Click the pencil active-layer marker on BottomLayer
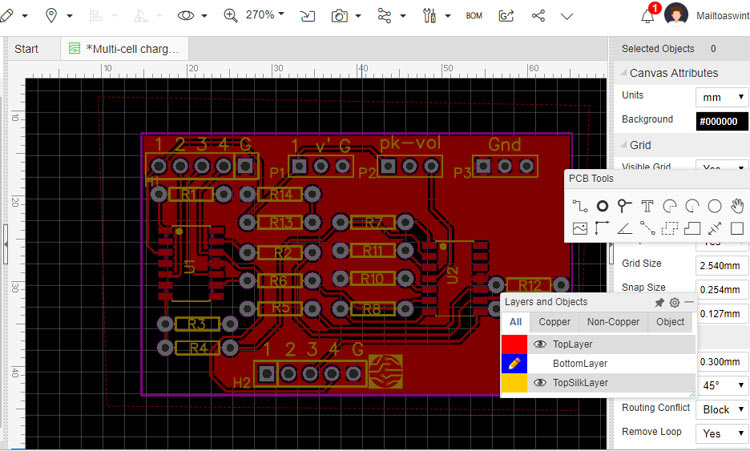The height and width of the screenshot is (451, 750). [514, 363]
